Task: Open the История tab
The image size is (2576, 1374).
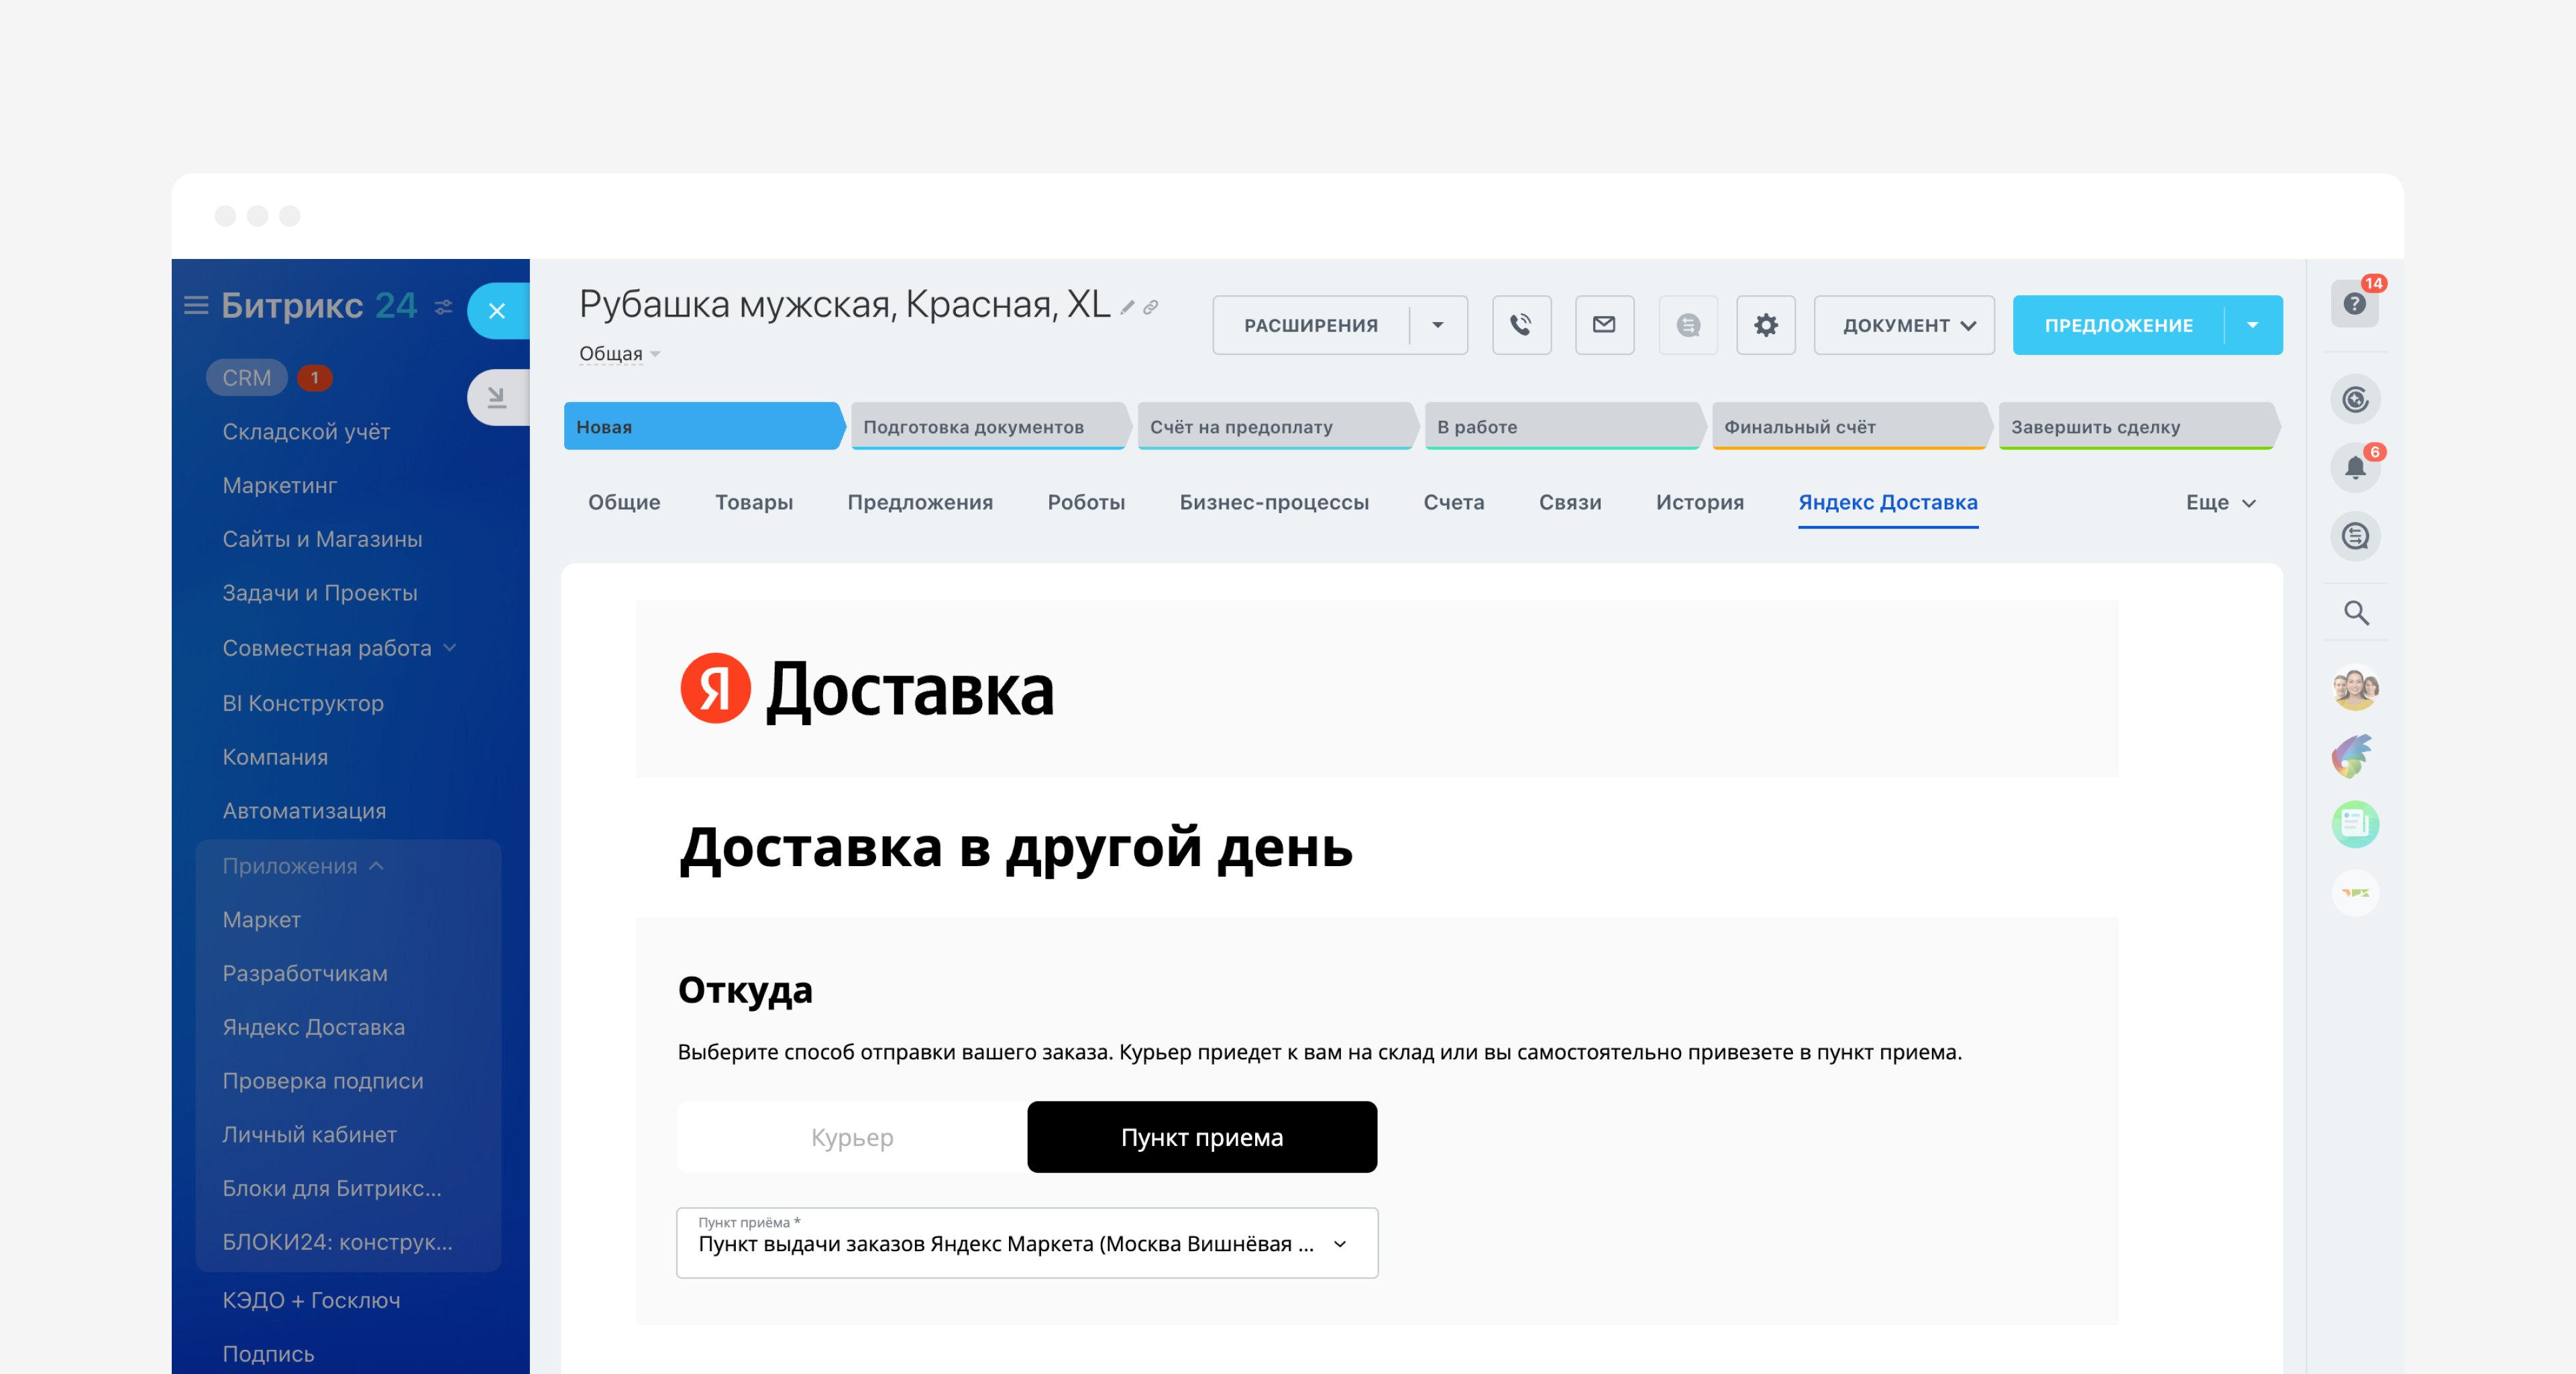Action: click(x=1700, y=502)
